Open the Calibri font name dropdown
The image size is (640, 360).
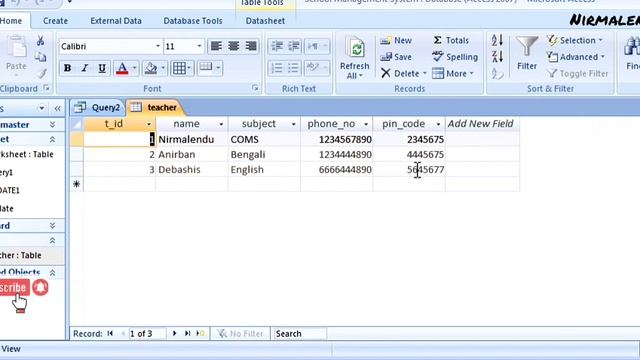(158, 46)
